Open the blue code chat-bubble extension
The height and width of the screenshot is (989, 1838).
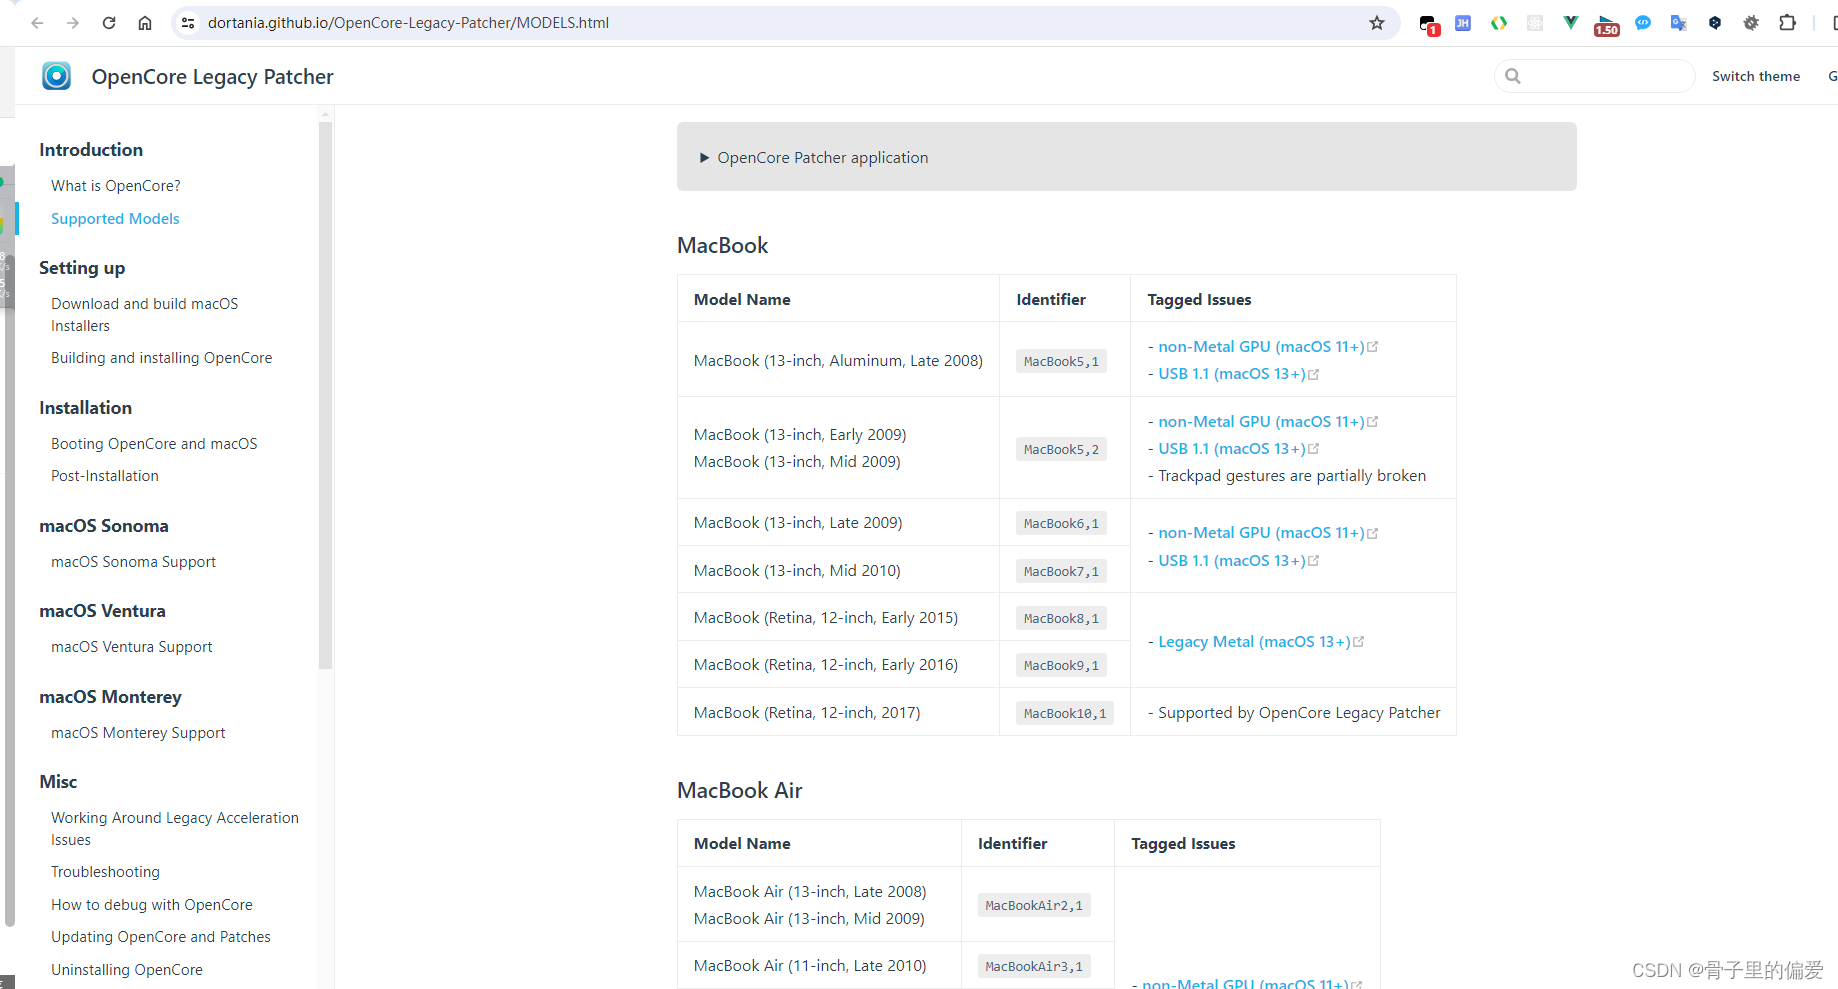click(x=1643, y=23)
